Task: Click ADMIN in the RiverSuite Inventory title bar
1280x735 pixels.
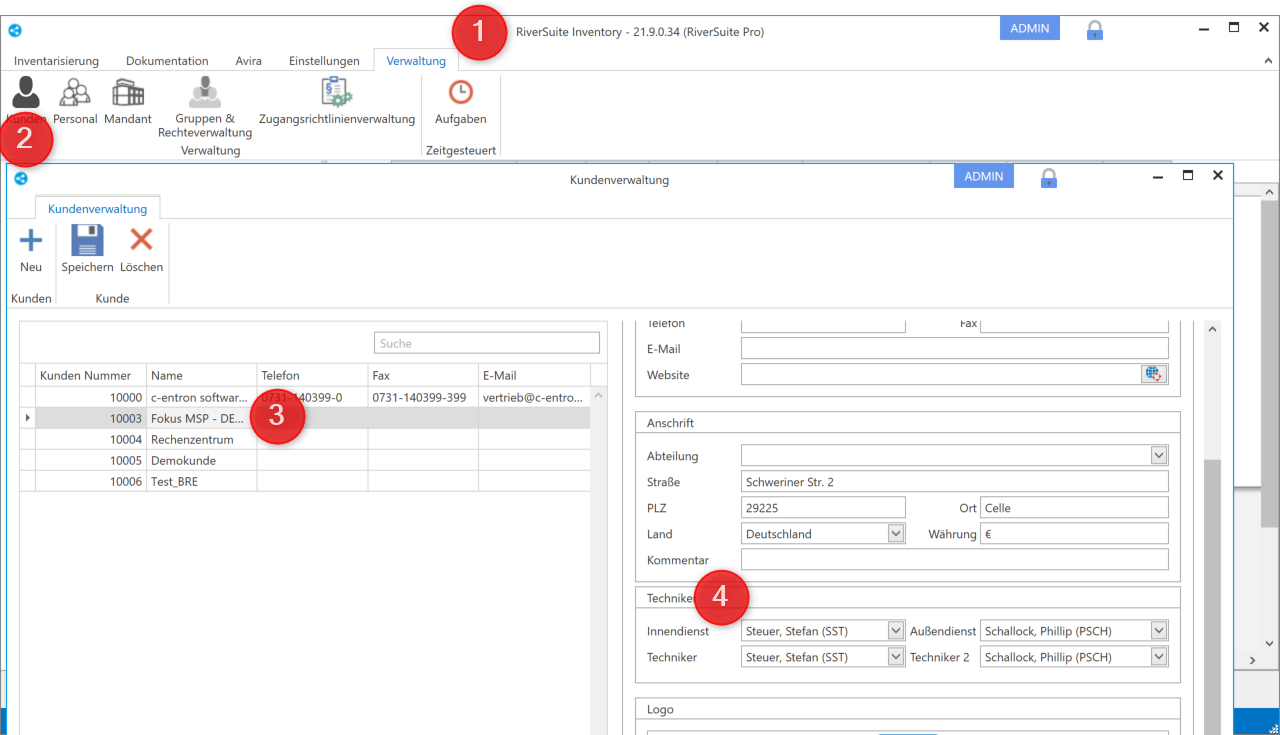Action: [x=1030, y=28]
